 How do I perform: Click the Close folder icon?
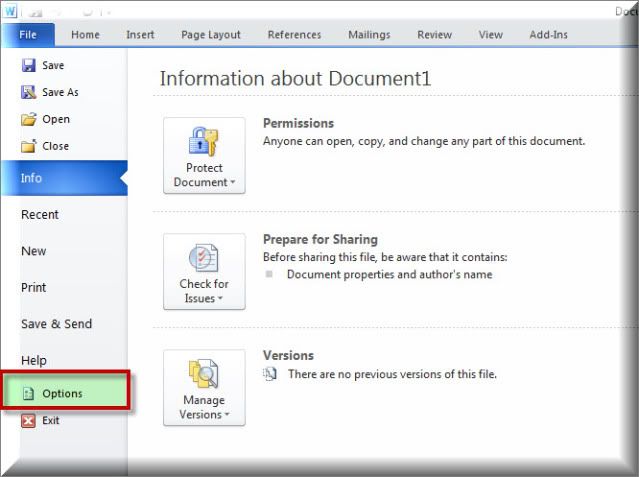pyautogui.click(x=29, y=146)
